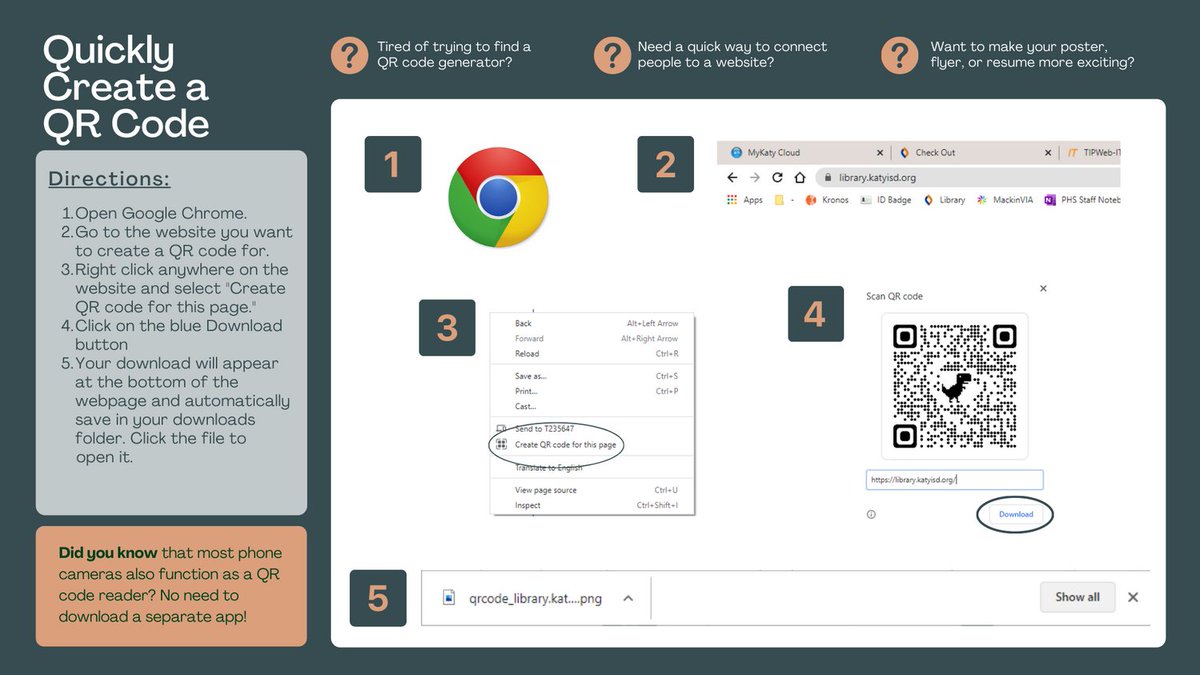Choose View page source menu entry

click(x=592, y=490)
